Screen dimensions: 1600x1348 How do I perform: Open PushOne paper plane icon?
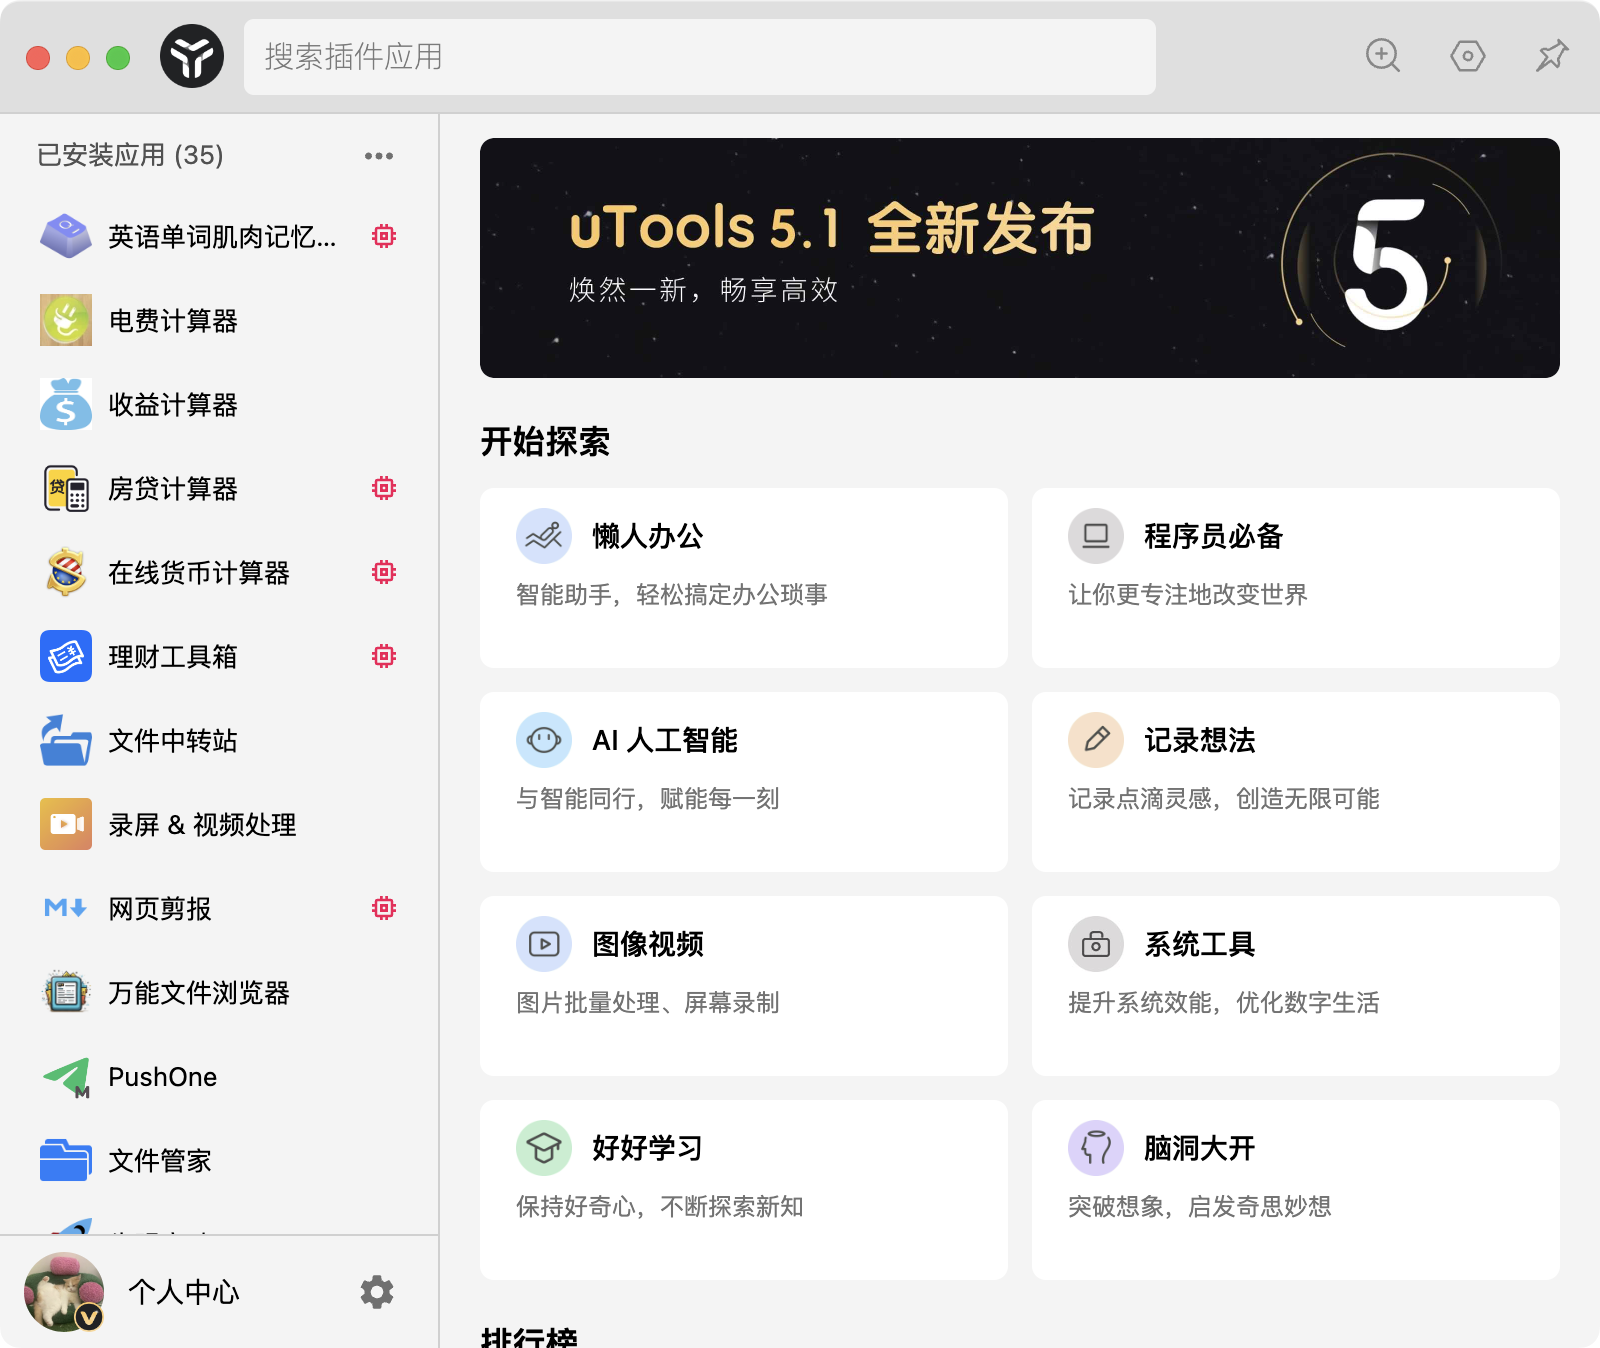66,1076
